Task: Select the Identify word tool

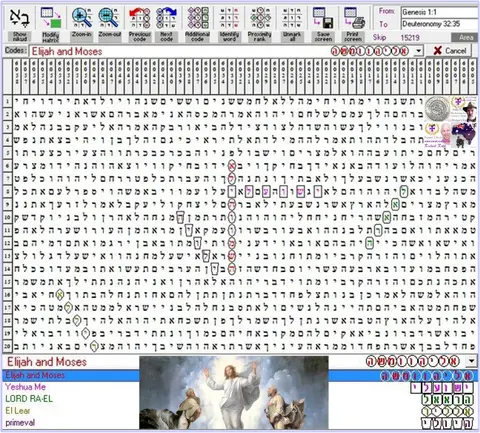Action: coord(229,17)
